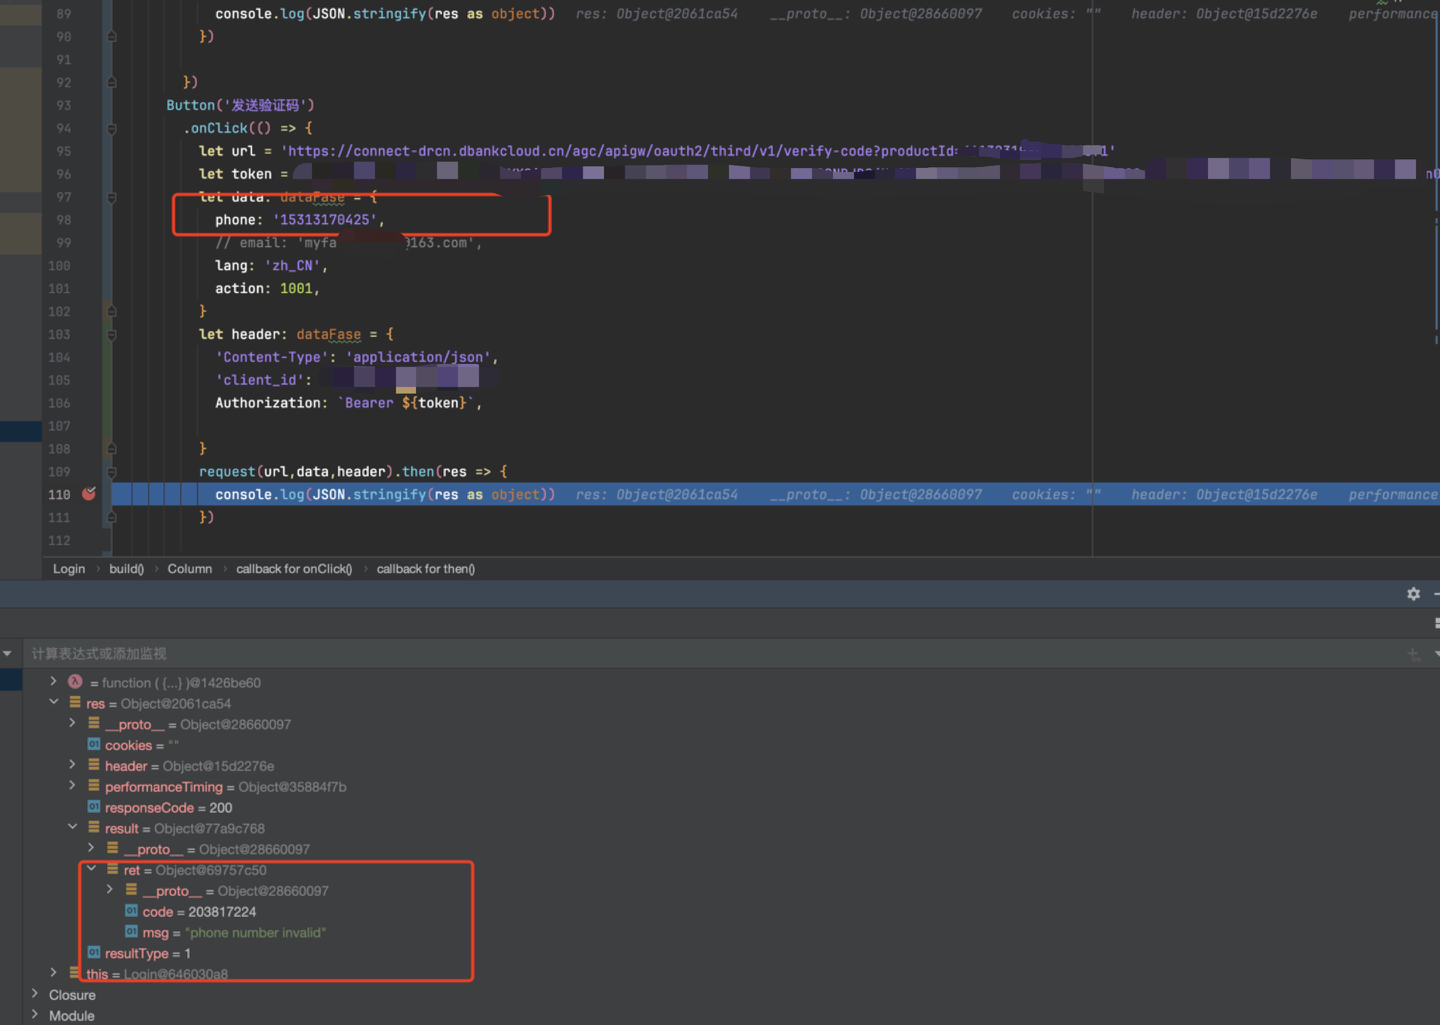The width and height of the screenshot is (1440, 1025).
Task: Click action value 1001
Action: click(x=296, y=289)
